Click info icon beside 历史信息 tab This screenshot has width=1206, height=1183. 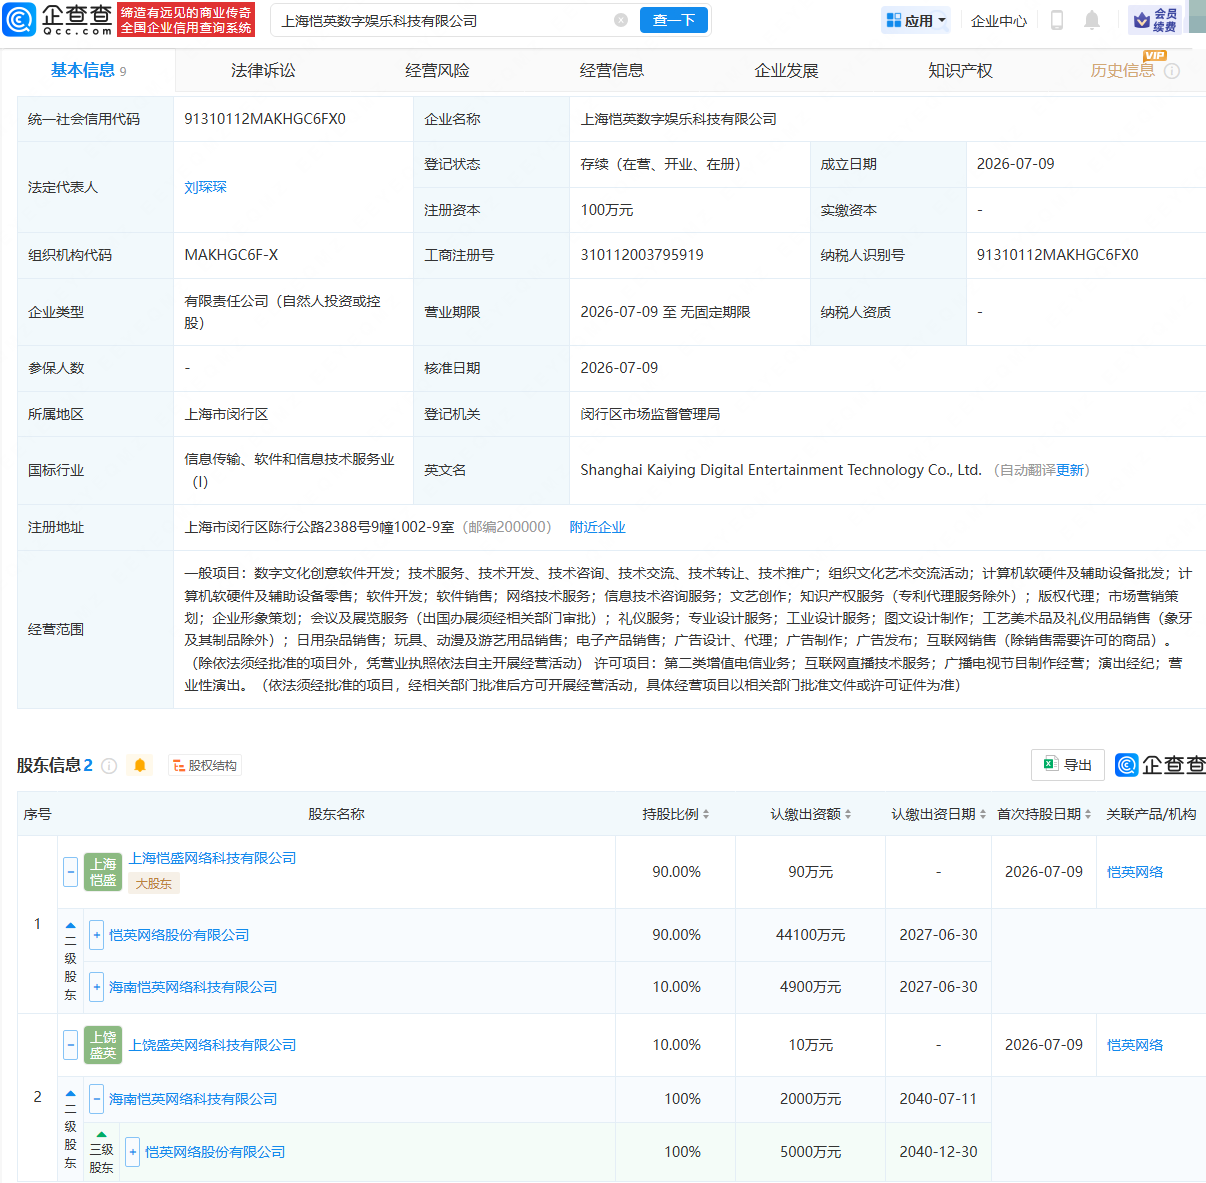pos(1172,71)
